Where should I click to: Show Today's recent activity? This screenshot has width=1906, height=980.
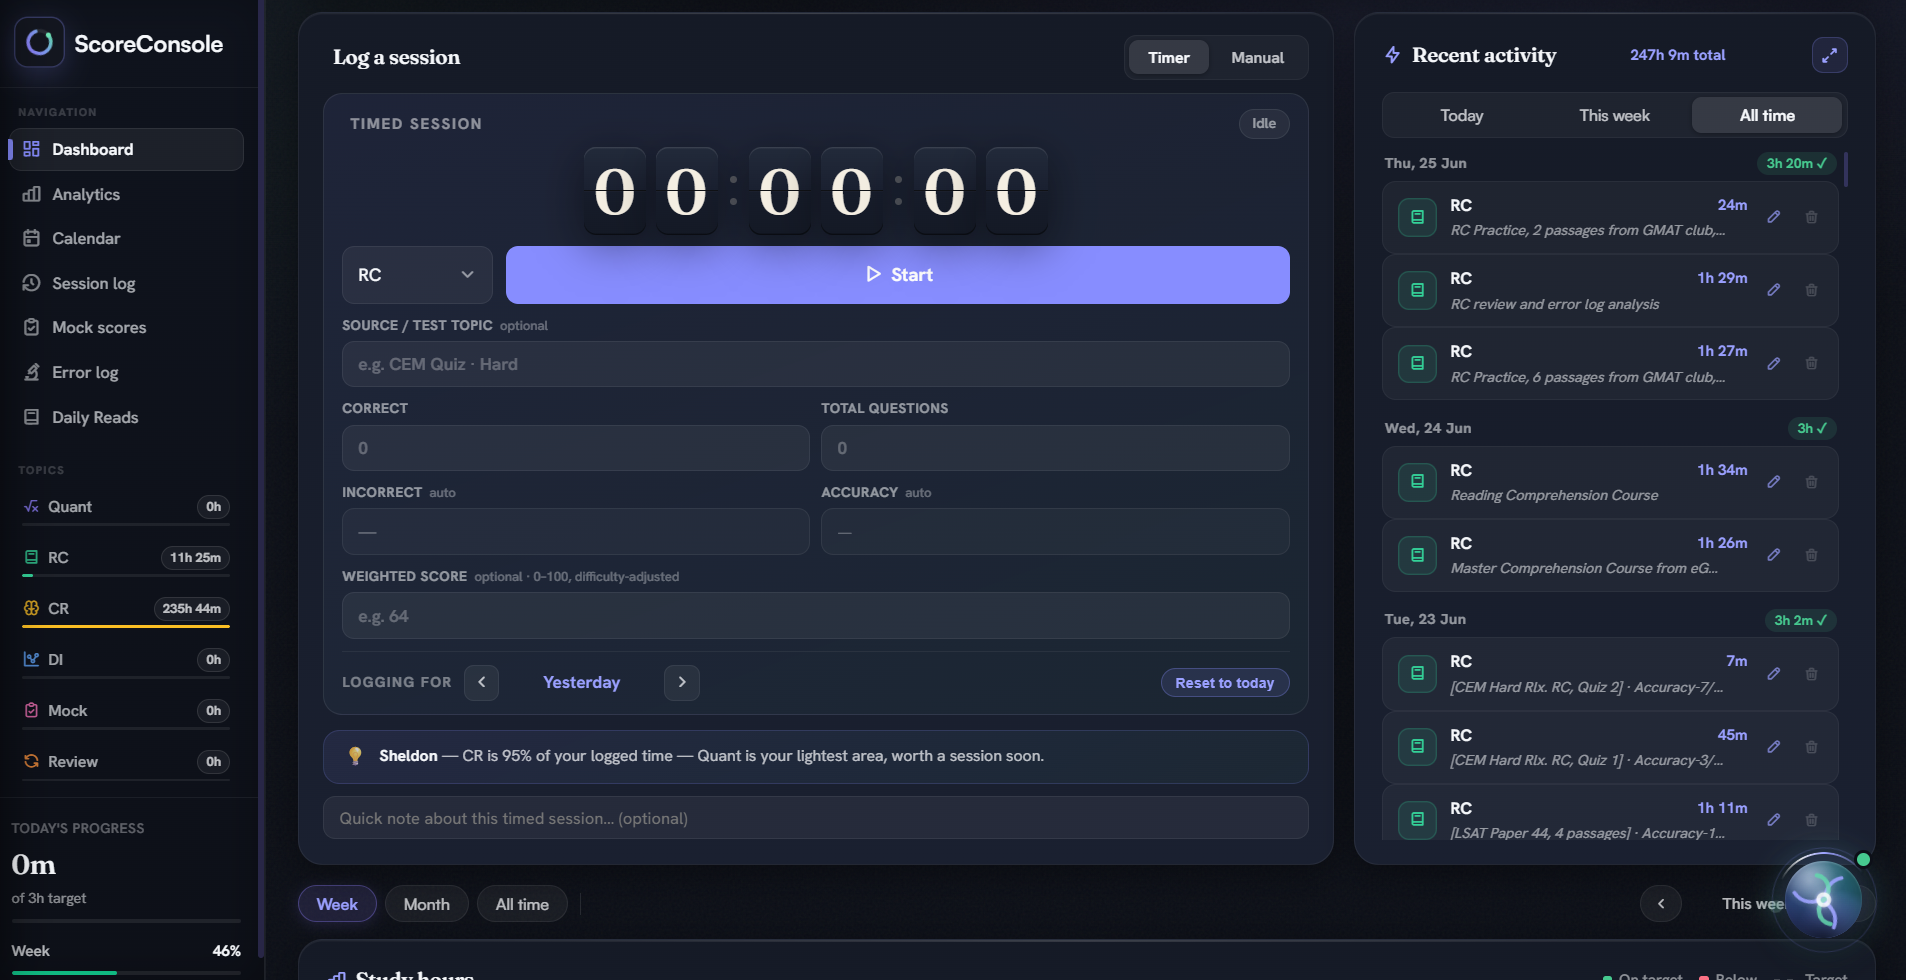(x=1461, y=116)
